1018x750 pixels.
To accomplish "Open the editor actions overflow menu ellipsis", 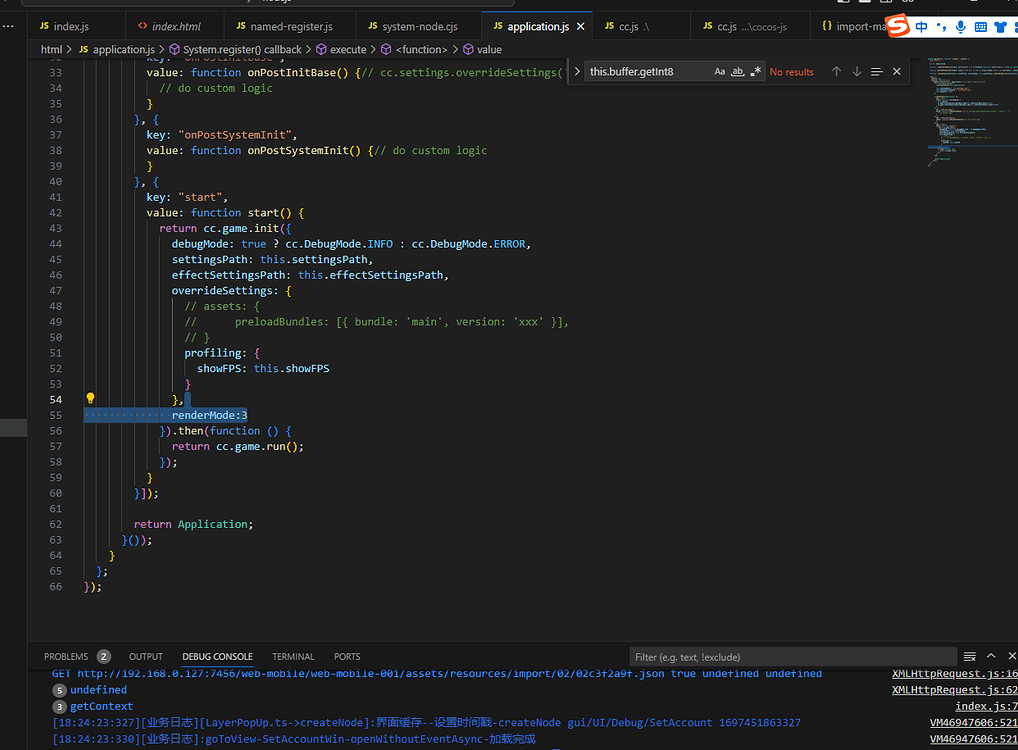I will click(10, 25).
